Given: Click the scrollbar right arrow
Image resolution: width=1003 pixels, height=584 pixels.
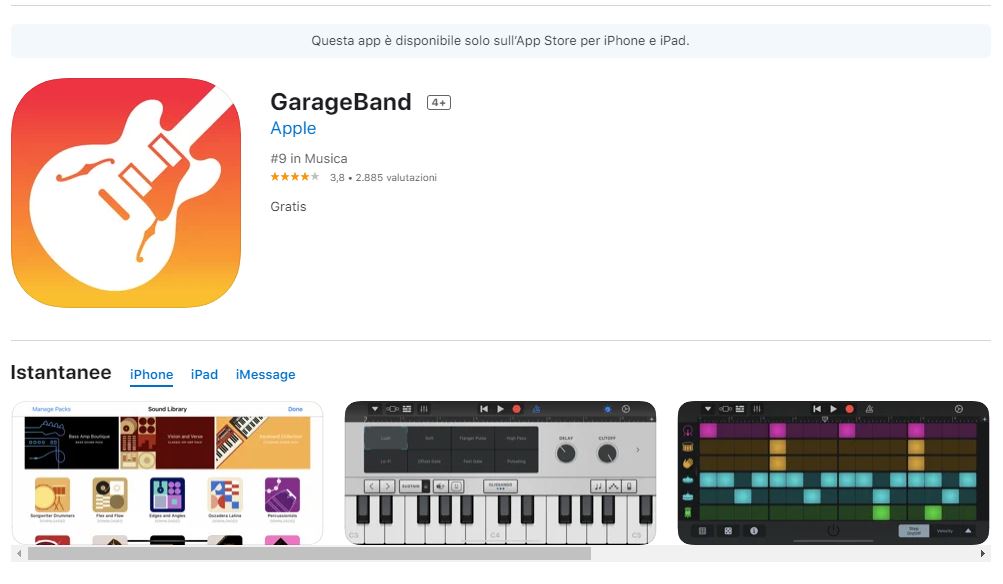Looking at the screenshot, I should point(983,554).
